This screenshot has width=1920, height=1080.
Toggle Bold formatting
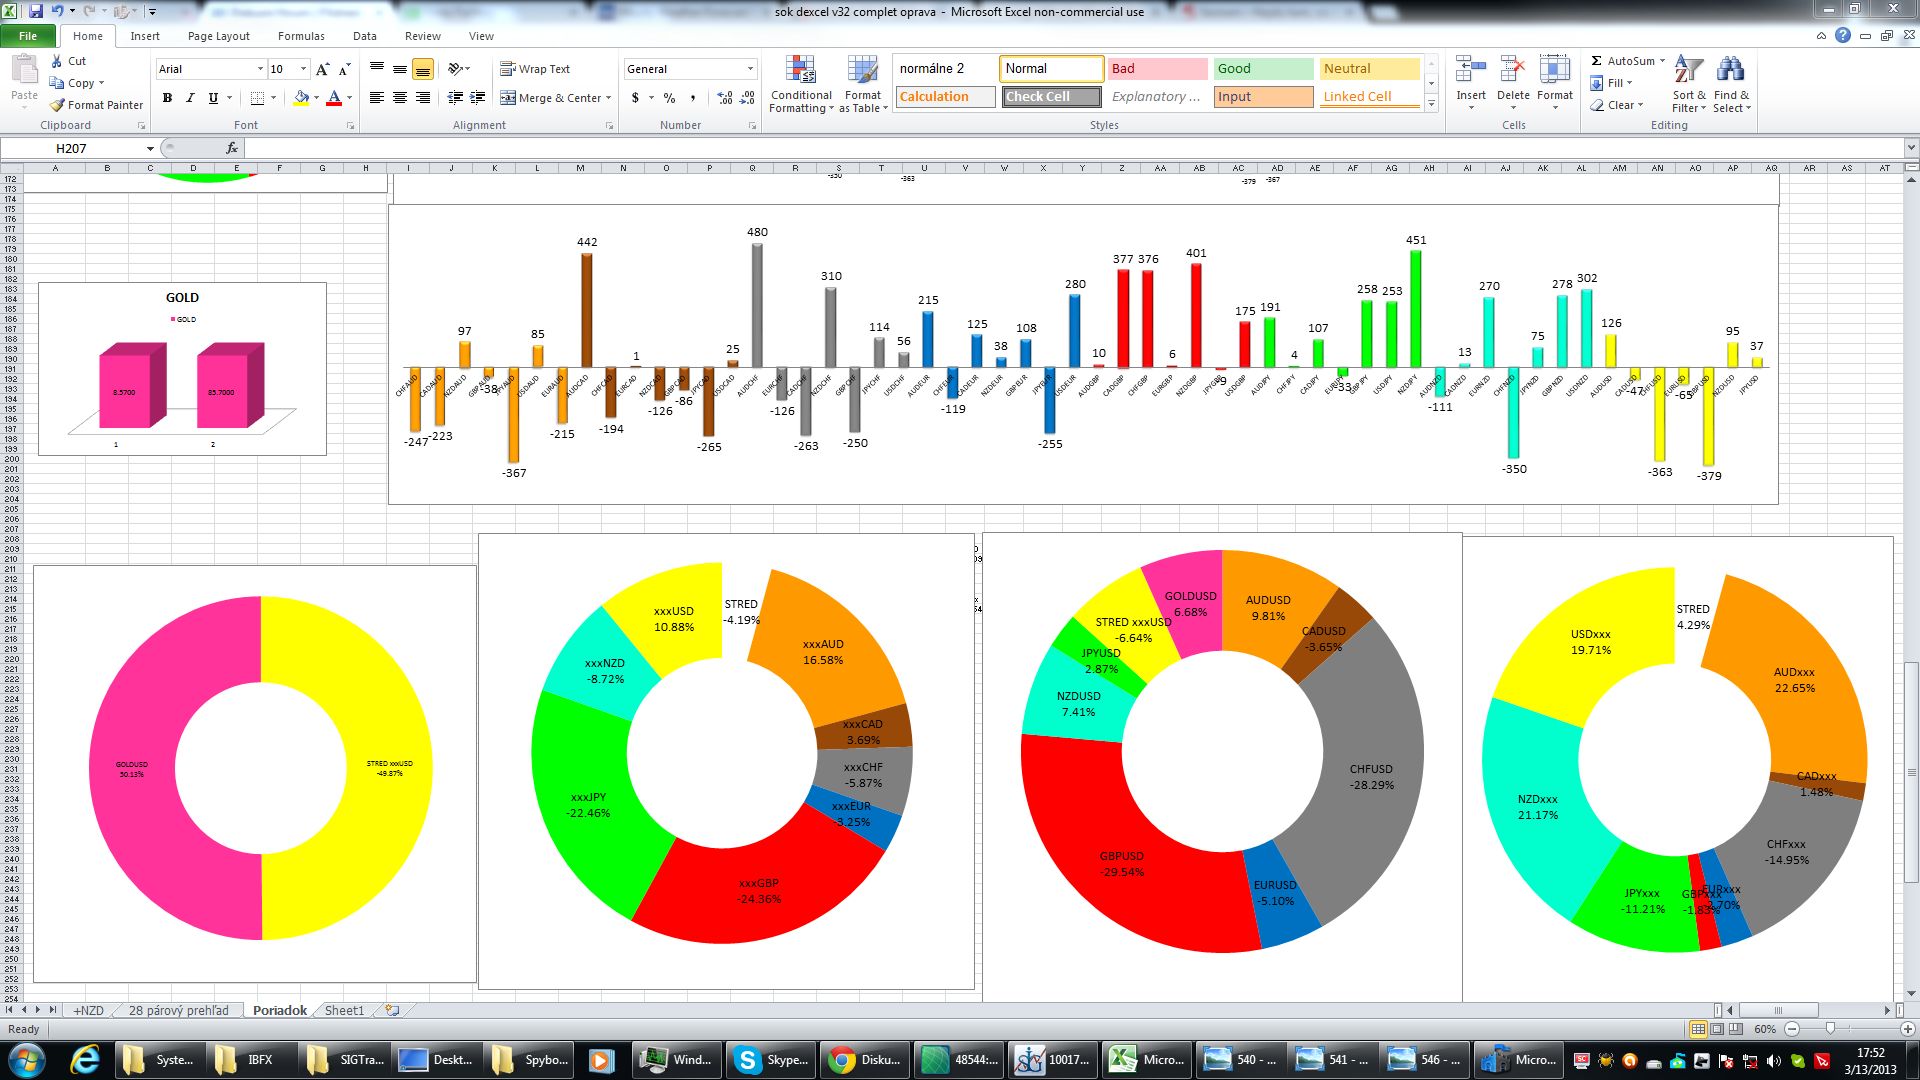tap(167, 98)
